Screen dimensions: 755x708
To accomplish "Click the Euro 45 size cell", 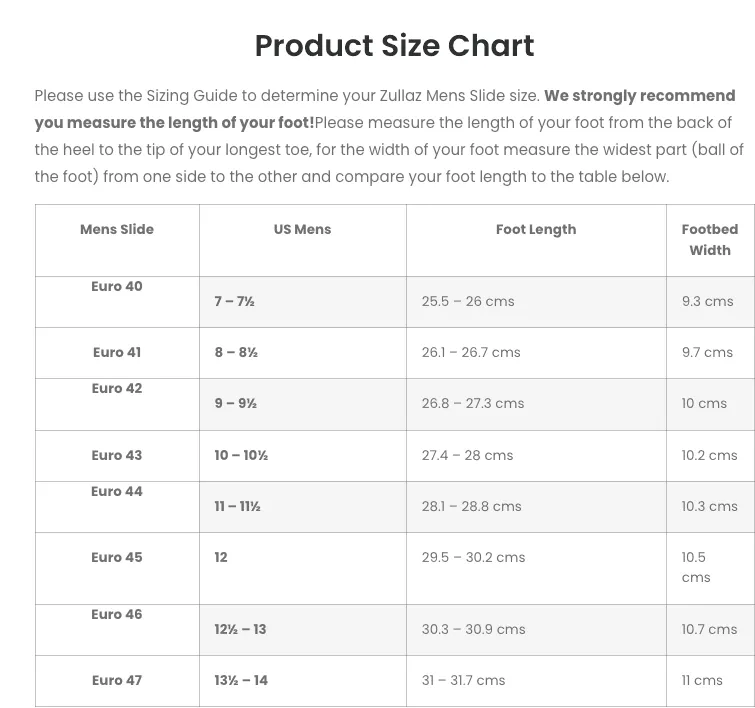I will click(x=117, y=557).
